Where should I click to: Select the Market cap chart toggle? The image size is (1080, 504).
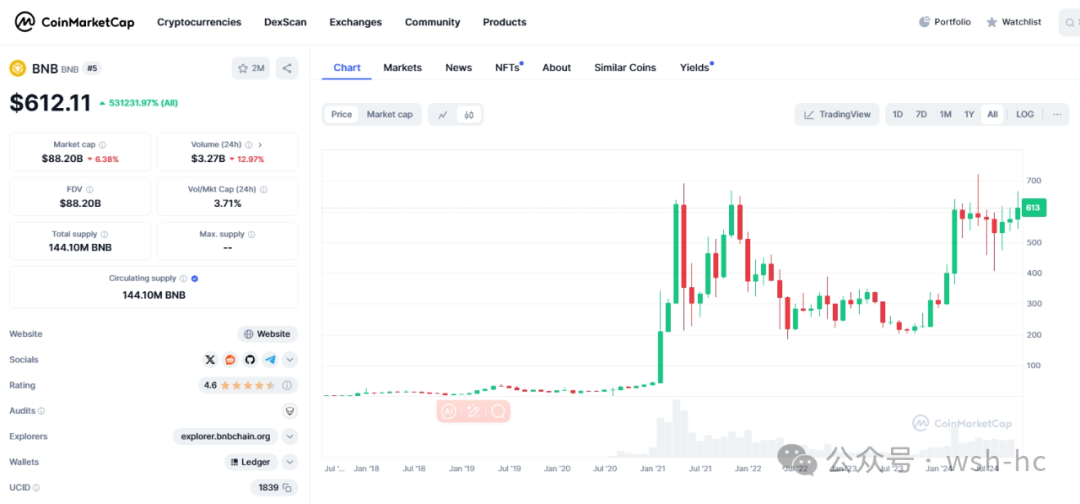coord(390,114)
